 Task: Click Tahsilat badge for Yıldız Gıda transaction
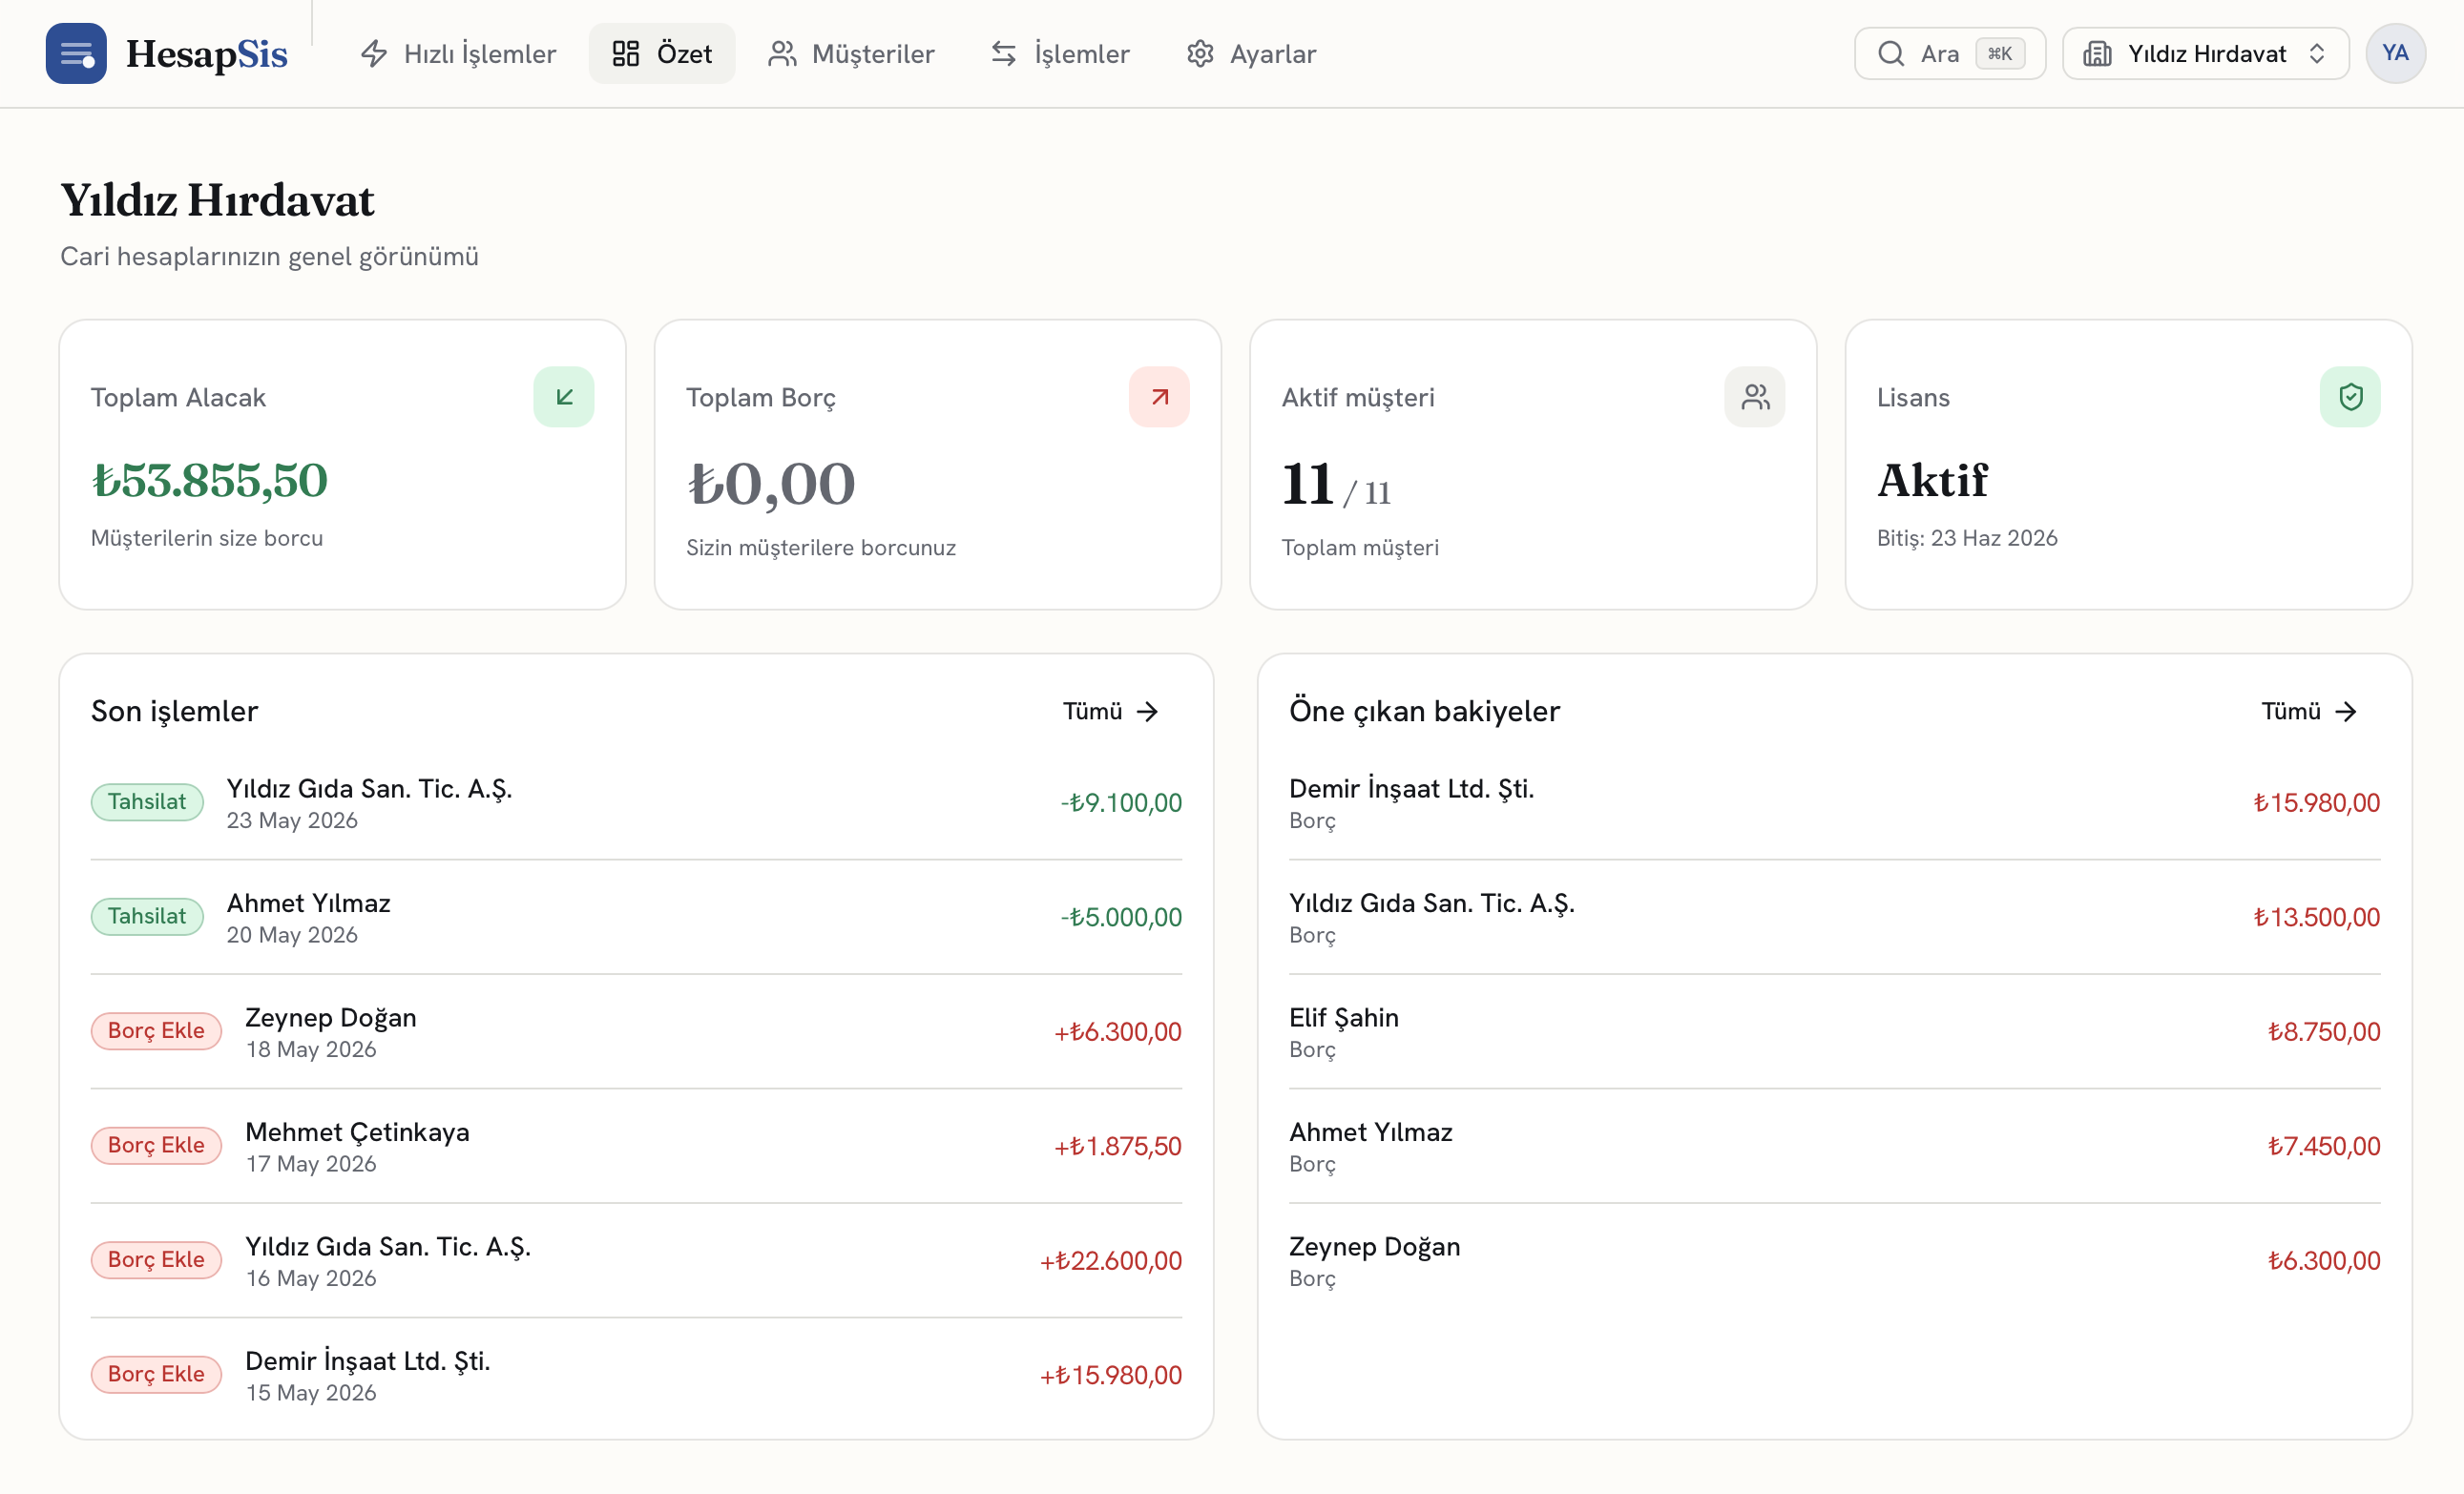tap(147, 802)
